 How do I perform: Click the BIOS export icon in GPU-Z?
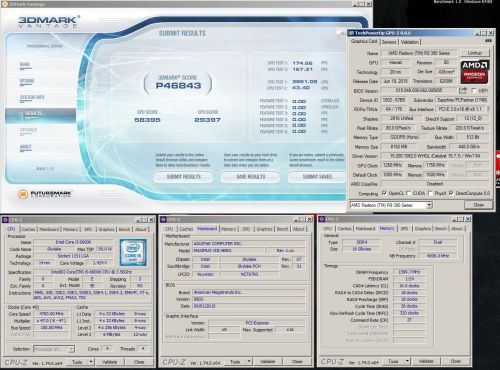click(x=463, y=90)
